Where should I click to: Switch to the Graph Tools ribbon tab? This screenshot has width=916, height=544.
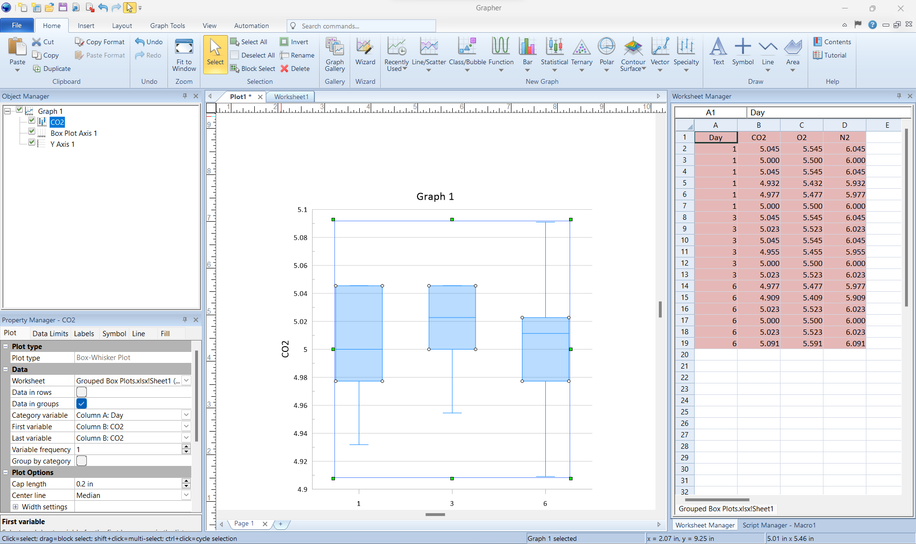pyautogui.click(x=167, y=25)
